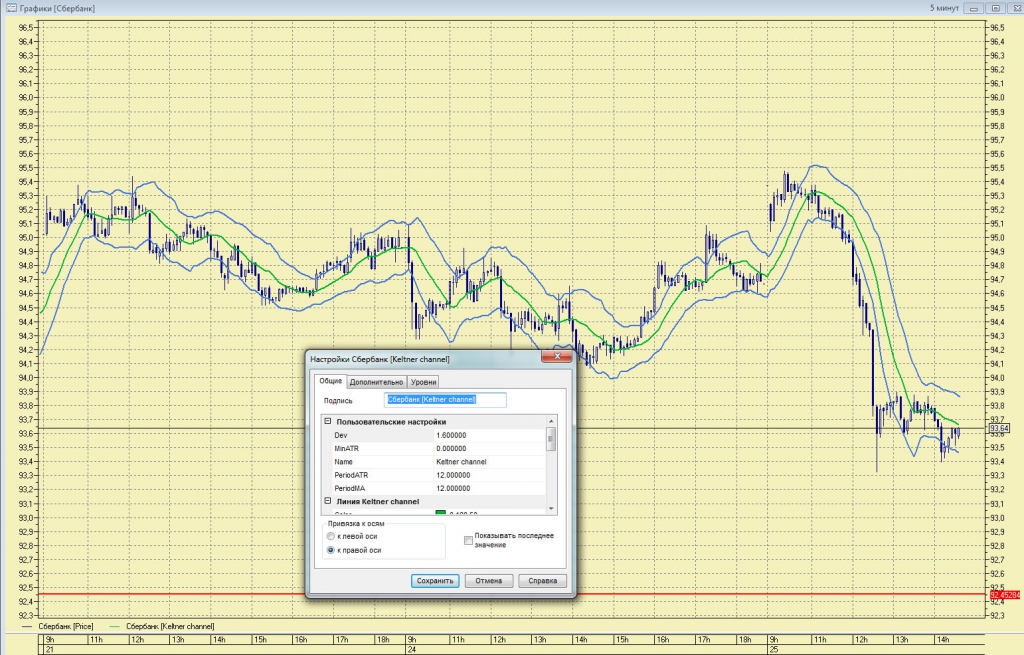The image size is (1024, 655).
Task: Click the green line color swatch
Action: point(441,513)
